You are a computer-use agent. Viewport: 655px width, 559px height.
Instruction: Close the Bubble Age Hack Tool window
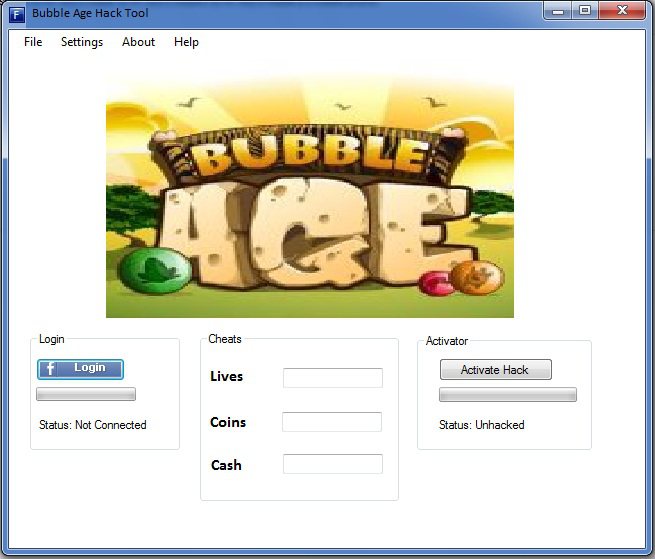622,11
